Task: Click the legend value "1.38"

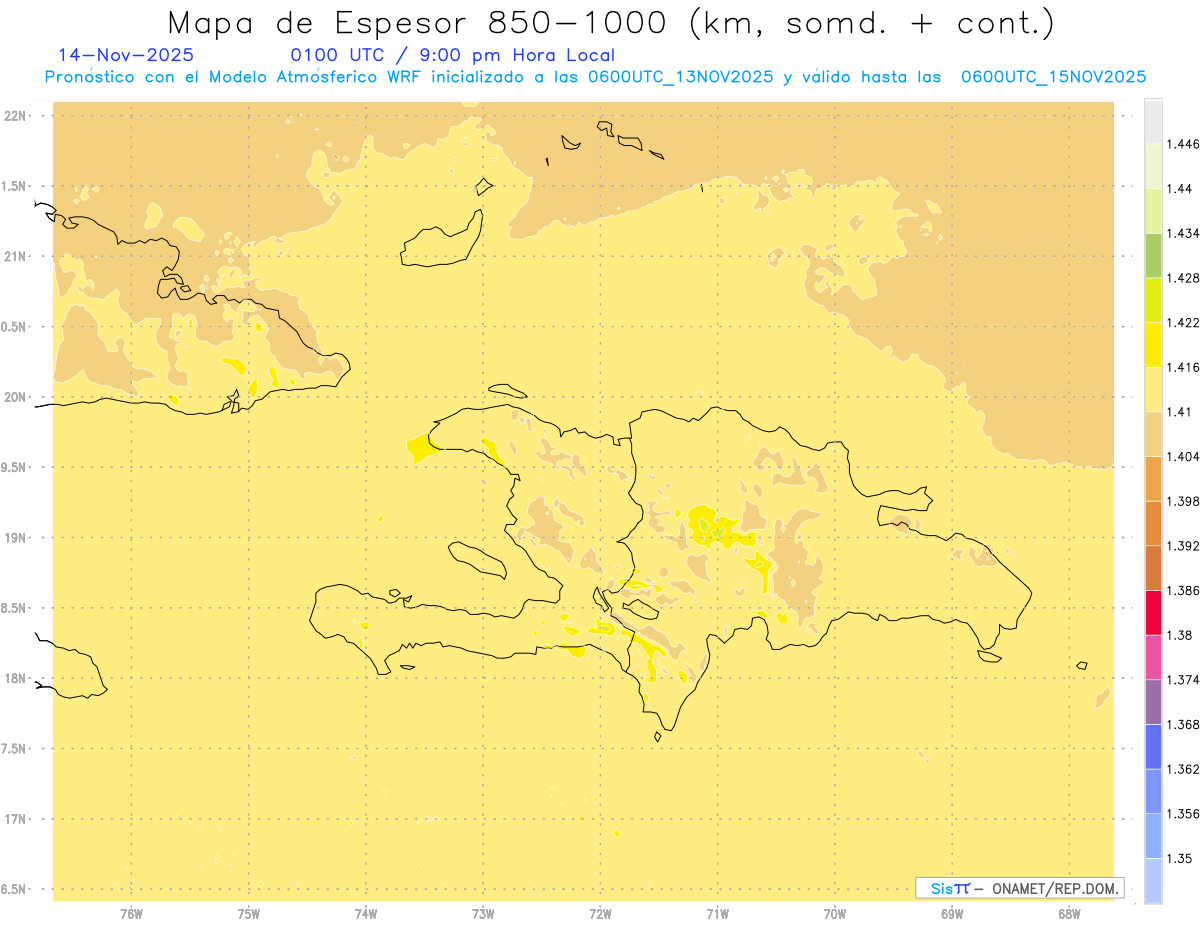Action: [1179, 635]
